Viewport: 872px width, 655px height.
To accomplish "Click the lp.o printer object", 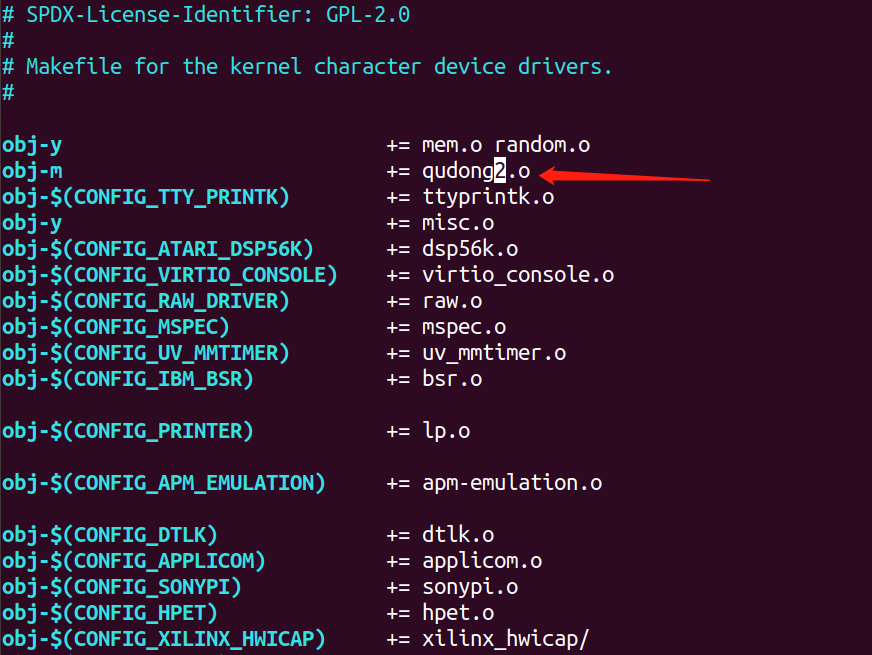I will 445,431.
